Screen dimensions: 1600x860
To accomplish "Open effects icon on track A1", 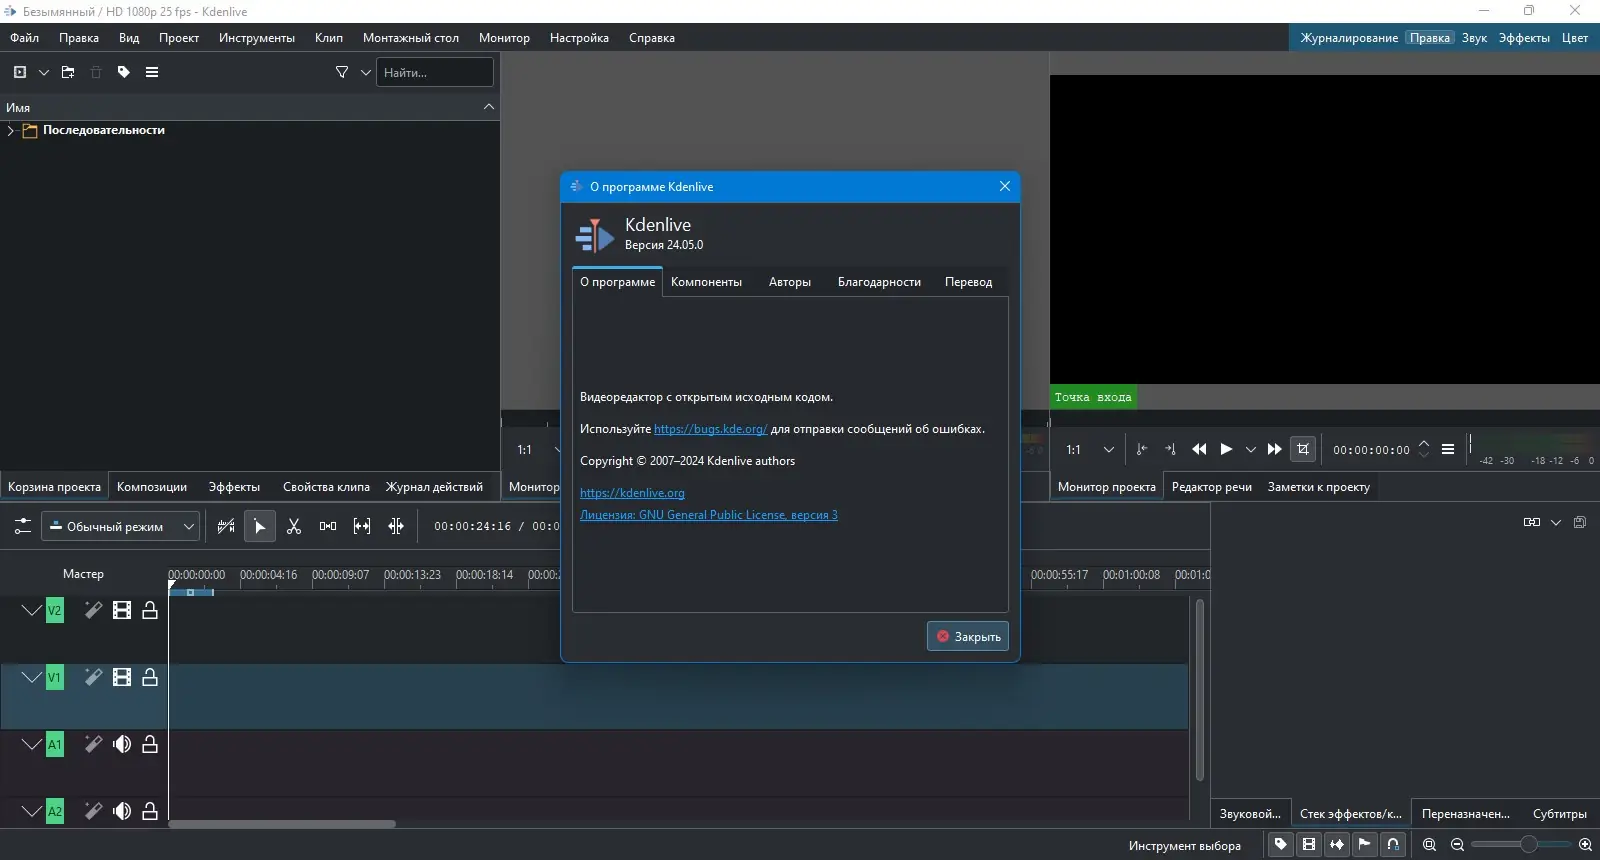I will tap(93, 744).
